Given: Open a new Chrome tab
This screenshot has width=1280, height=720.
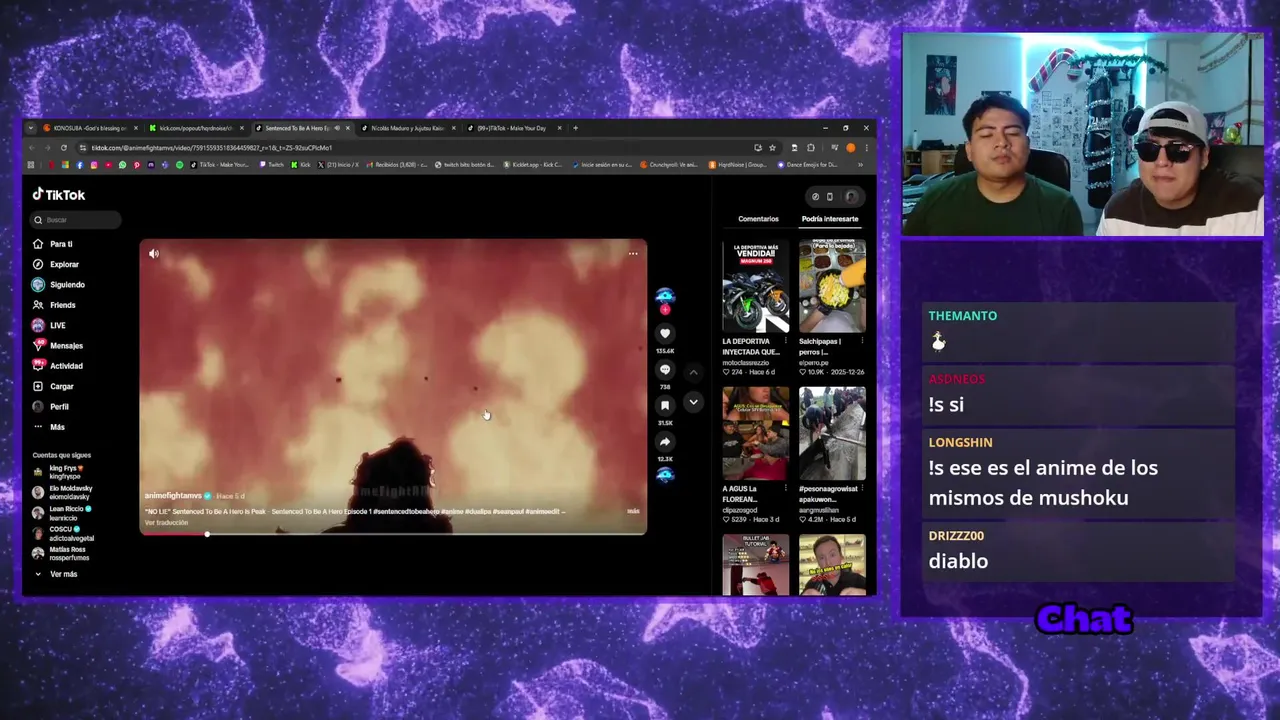Looking at the screenshot, I should 575,128.
